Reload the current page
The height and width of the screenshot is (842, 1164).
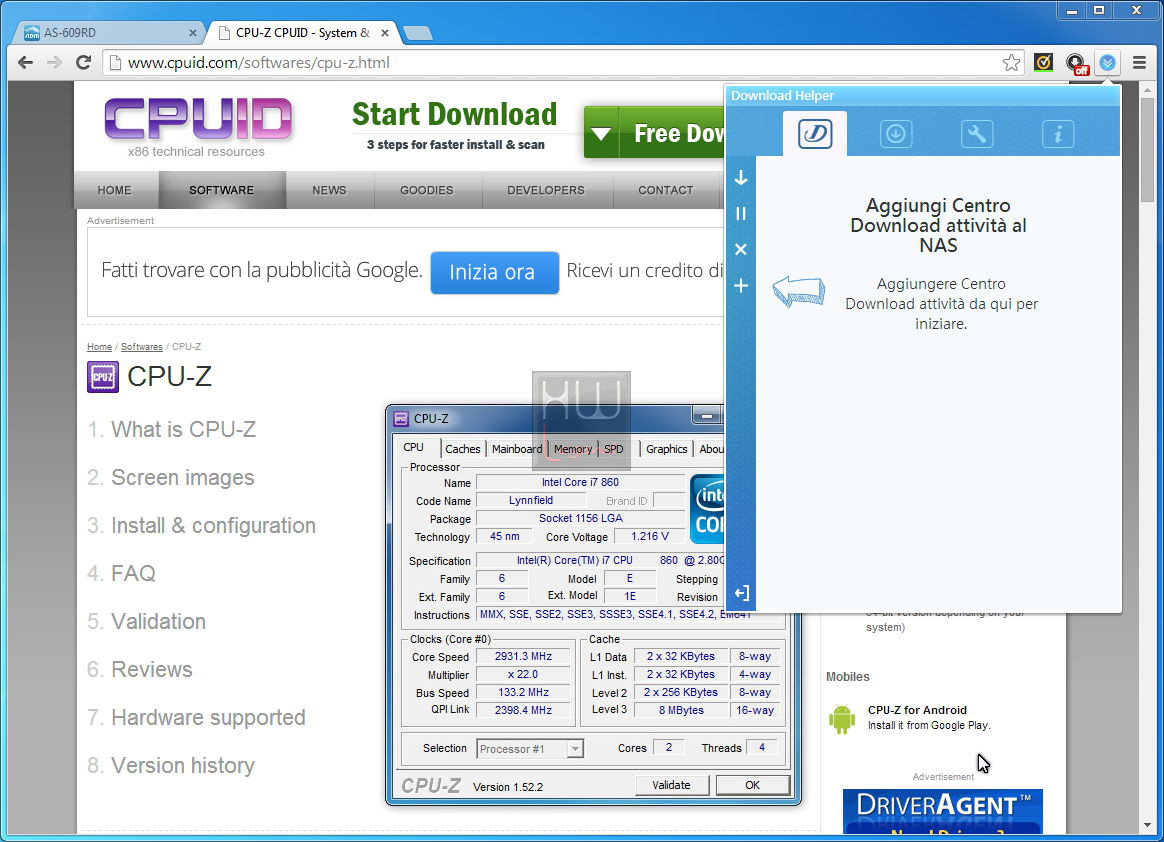83,62
